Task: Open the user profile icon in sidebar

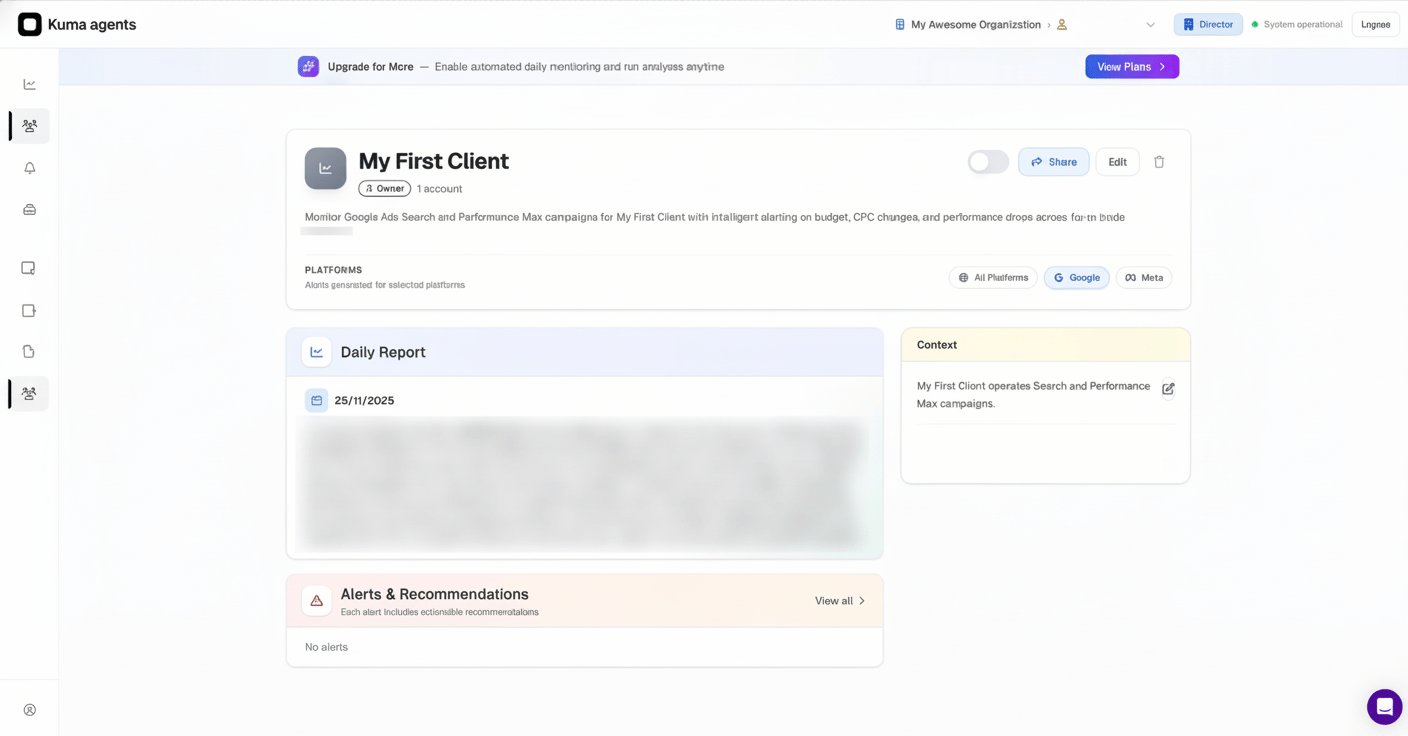Action: 30,710
